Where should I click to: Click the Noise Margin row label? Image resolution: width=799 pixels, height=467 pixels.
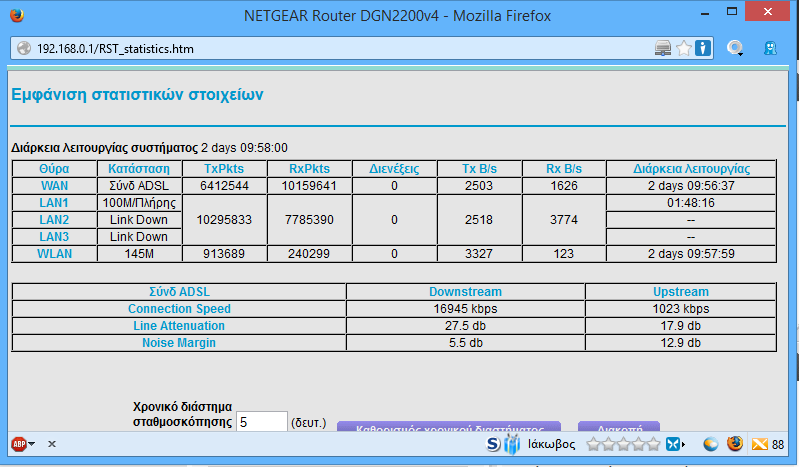click(179, 343)
